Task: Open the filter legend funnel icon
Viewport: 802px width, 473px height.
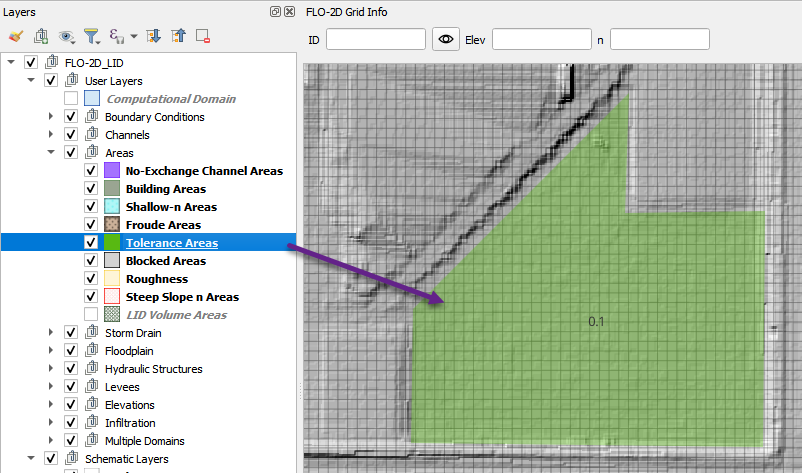Action: pyautogui.click(x=93, y=37)
